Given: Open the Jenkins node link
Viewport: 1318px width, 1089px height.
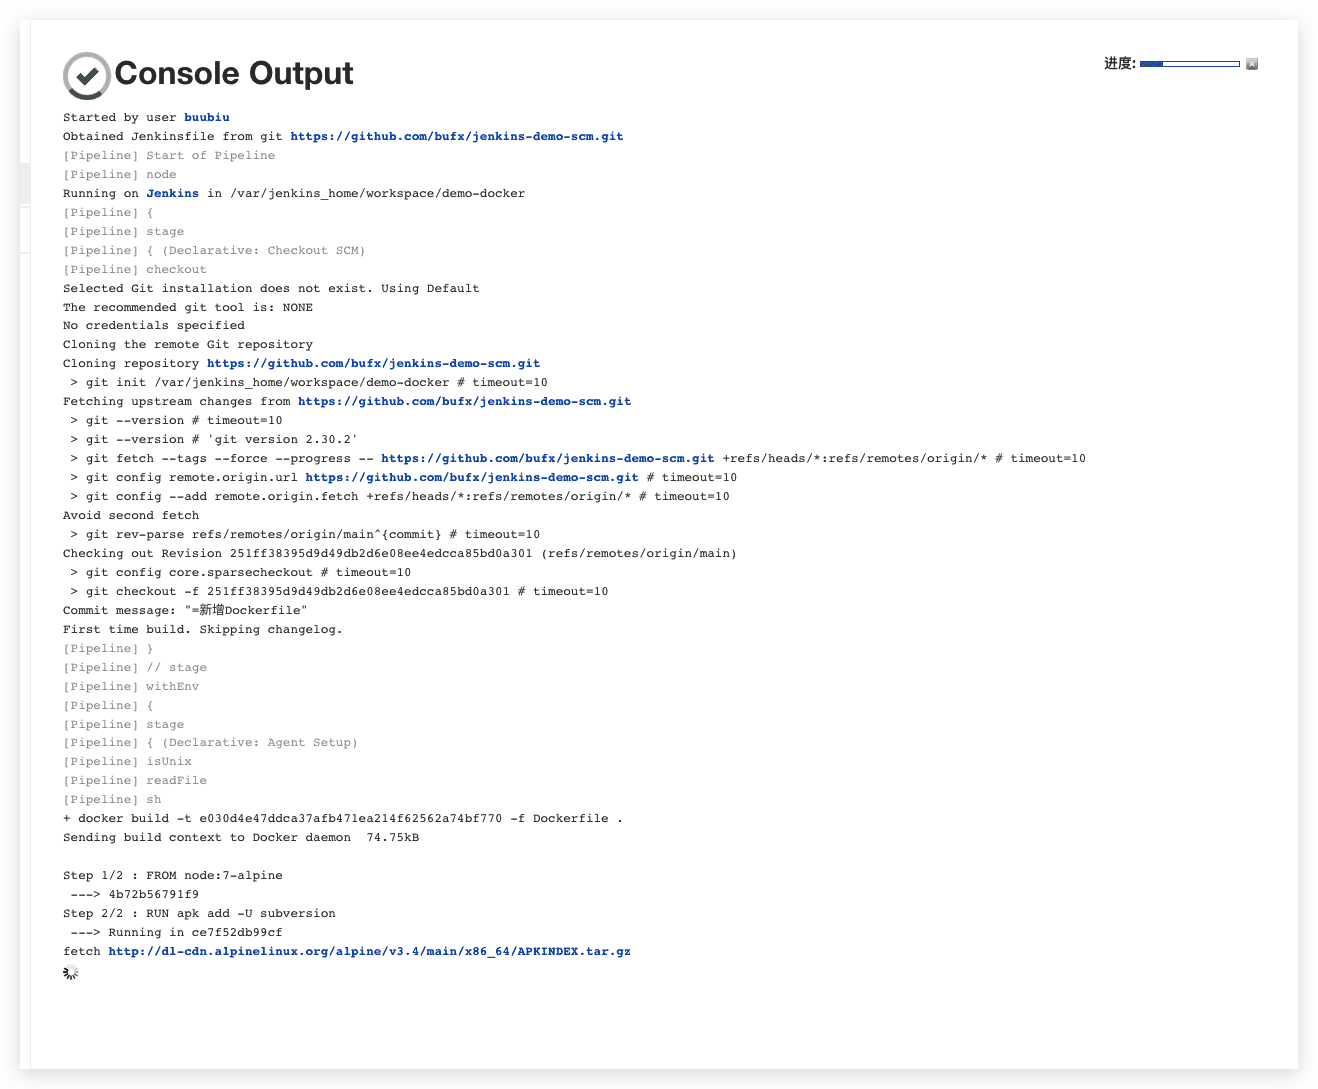Looking at the screenshot, I should tap(172, 193).
